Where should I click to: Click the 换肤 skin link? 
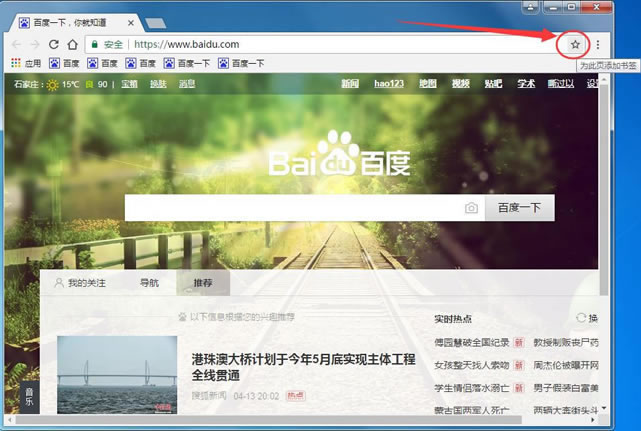pyautogui.click(x=158, y=84)
